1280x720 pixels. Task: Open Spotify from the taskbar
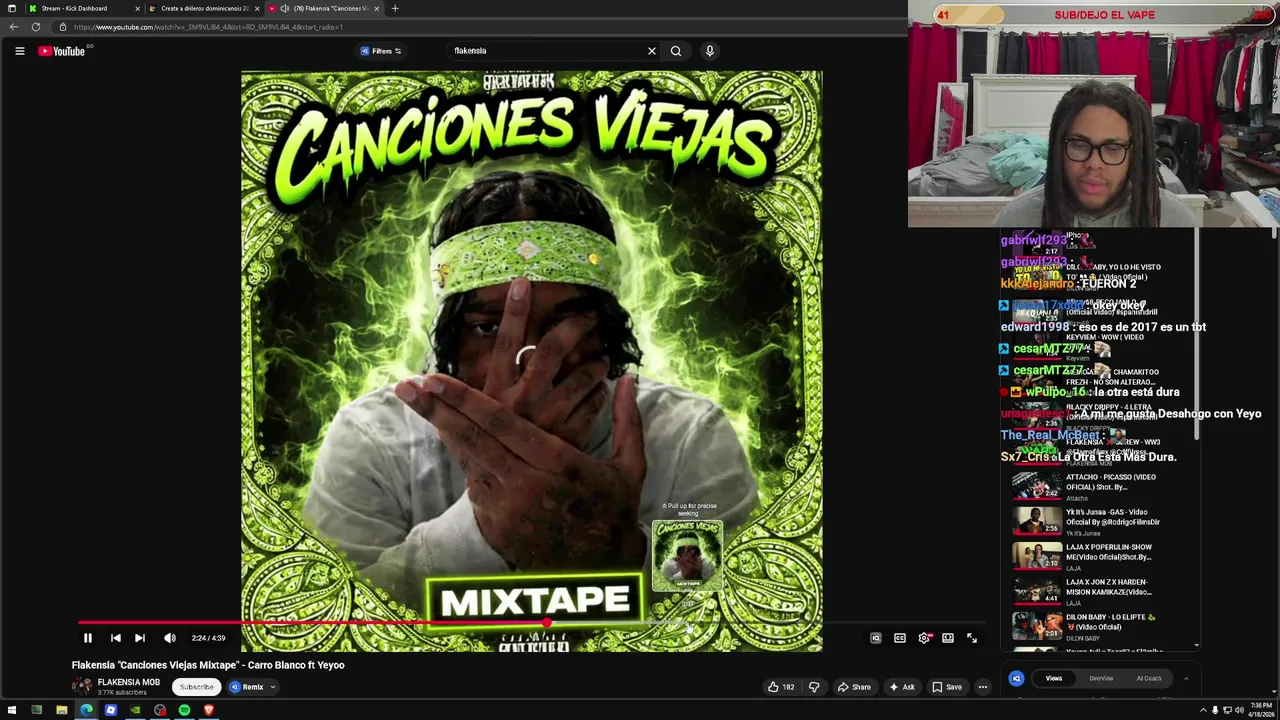coord(184,710)
